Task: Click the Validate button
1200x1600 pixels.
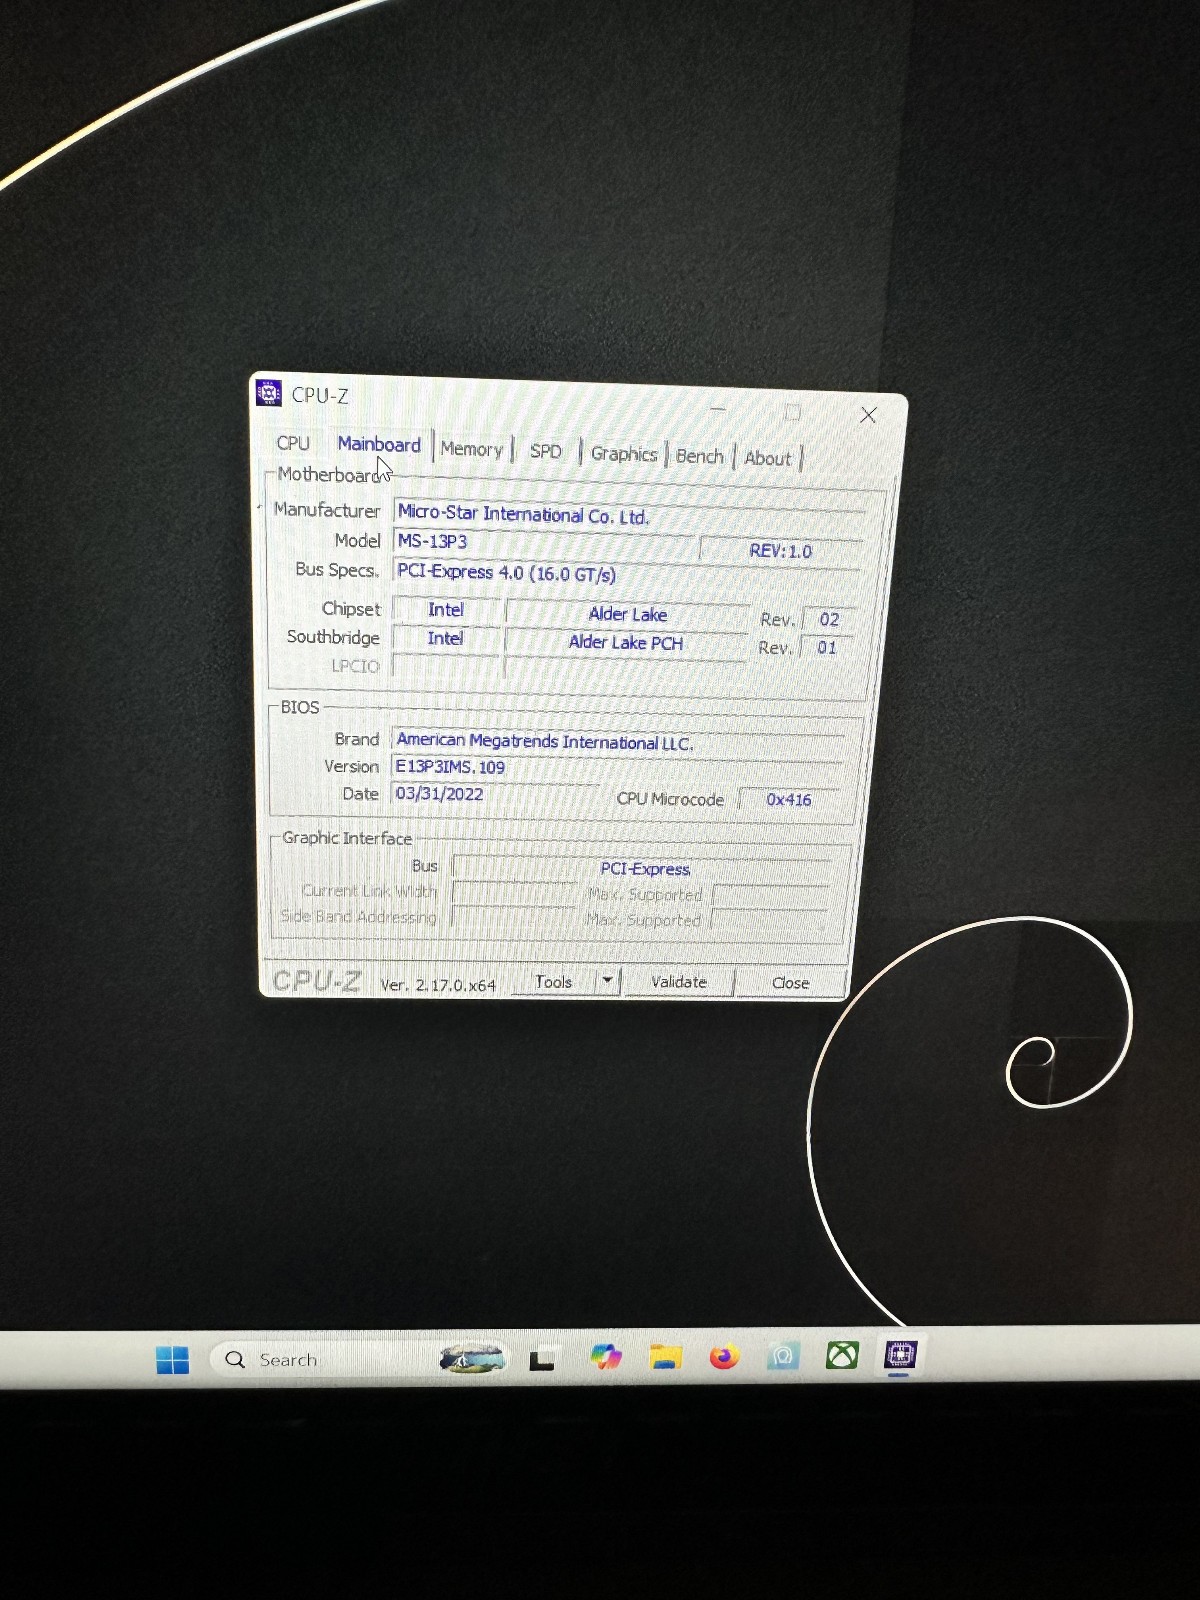Action: point(679,982)
